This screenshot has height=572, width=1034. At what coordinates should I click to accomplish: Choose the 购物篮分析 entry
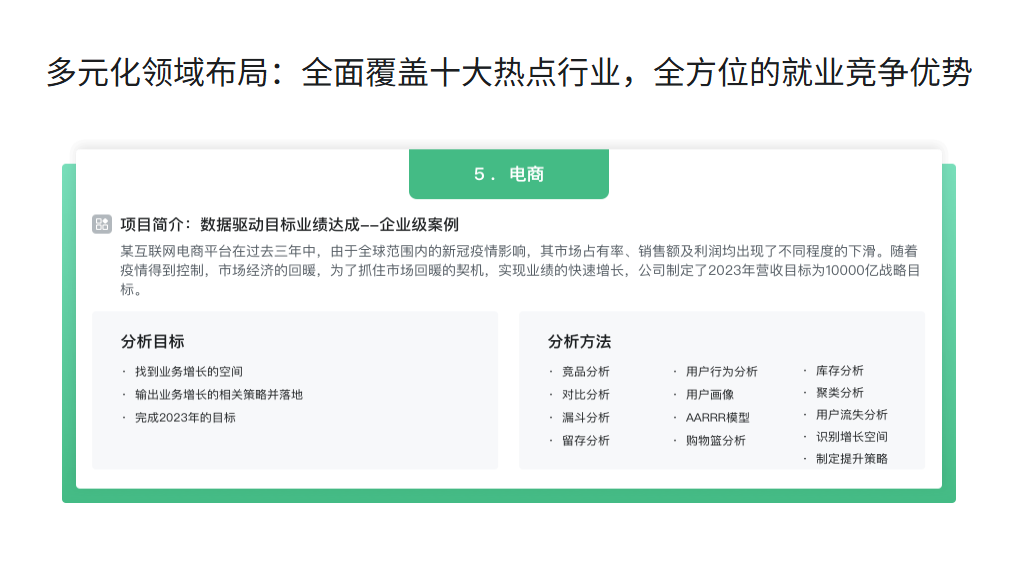pyautogui.click(x=715, y=440)
